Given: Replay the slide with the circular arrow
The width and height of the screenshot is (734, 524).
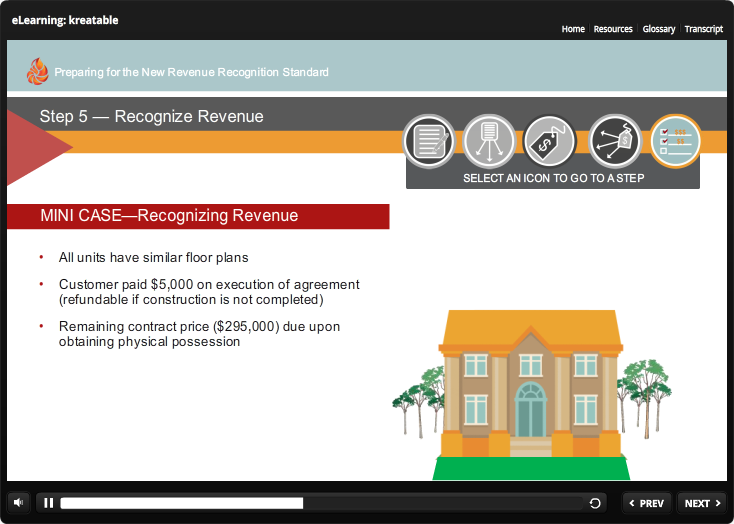Looking at the screenshot, I should point(596,503).
